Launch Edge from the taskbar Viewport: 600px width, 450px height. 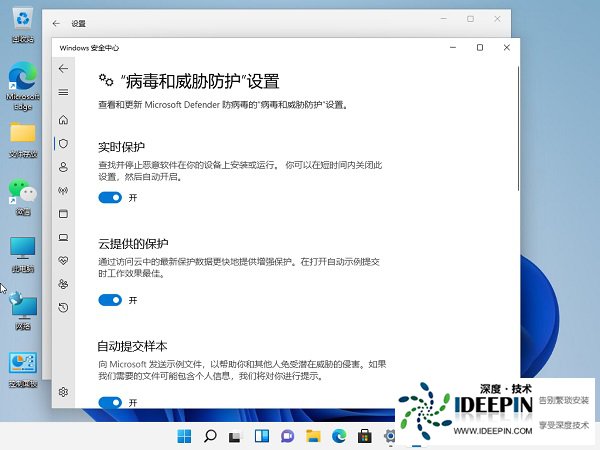coord(339,436)
